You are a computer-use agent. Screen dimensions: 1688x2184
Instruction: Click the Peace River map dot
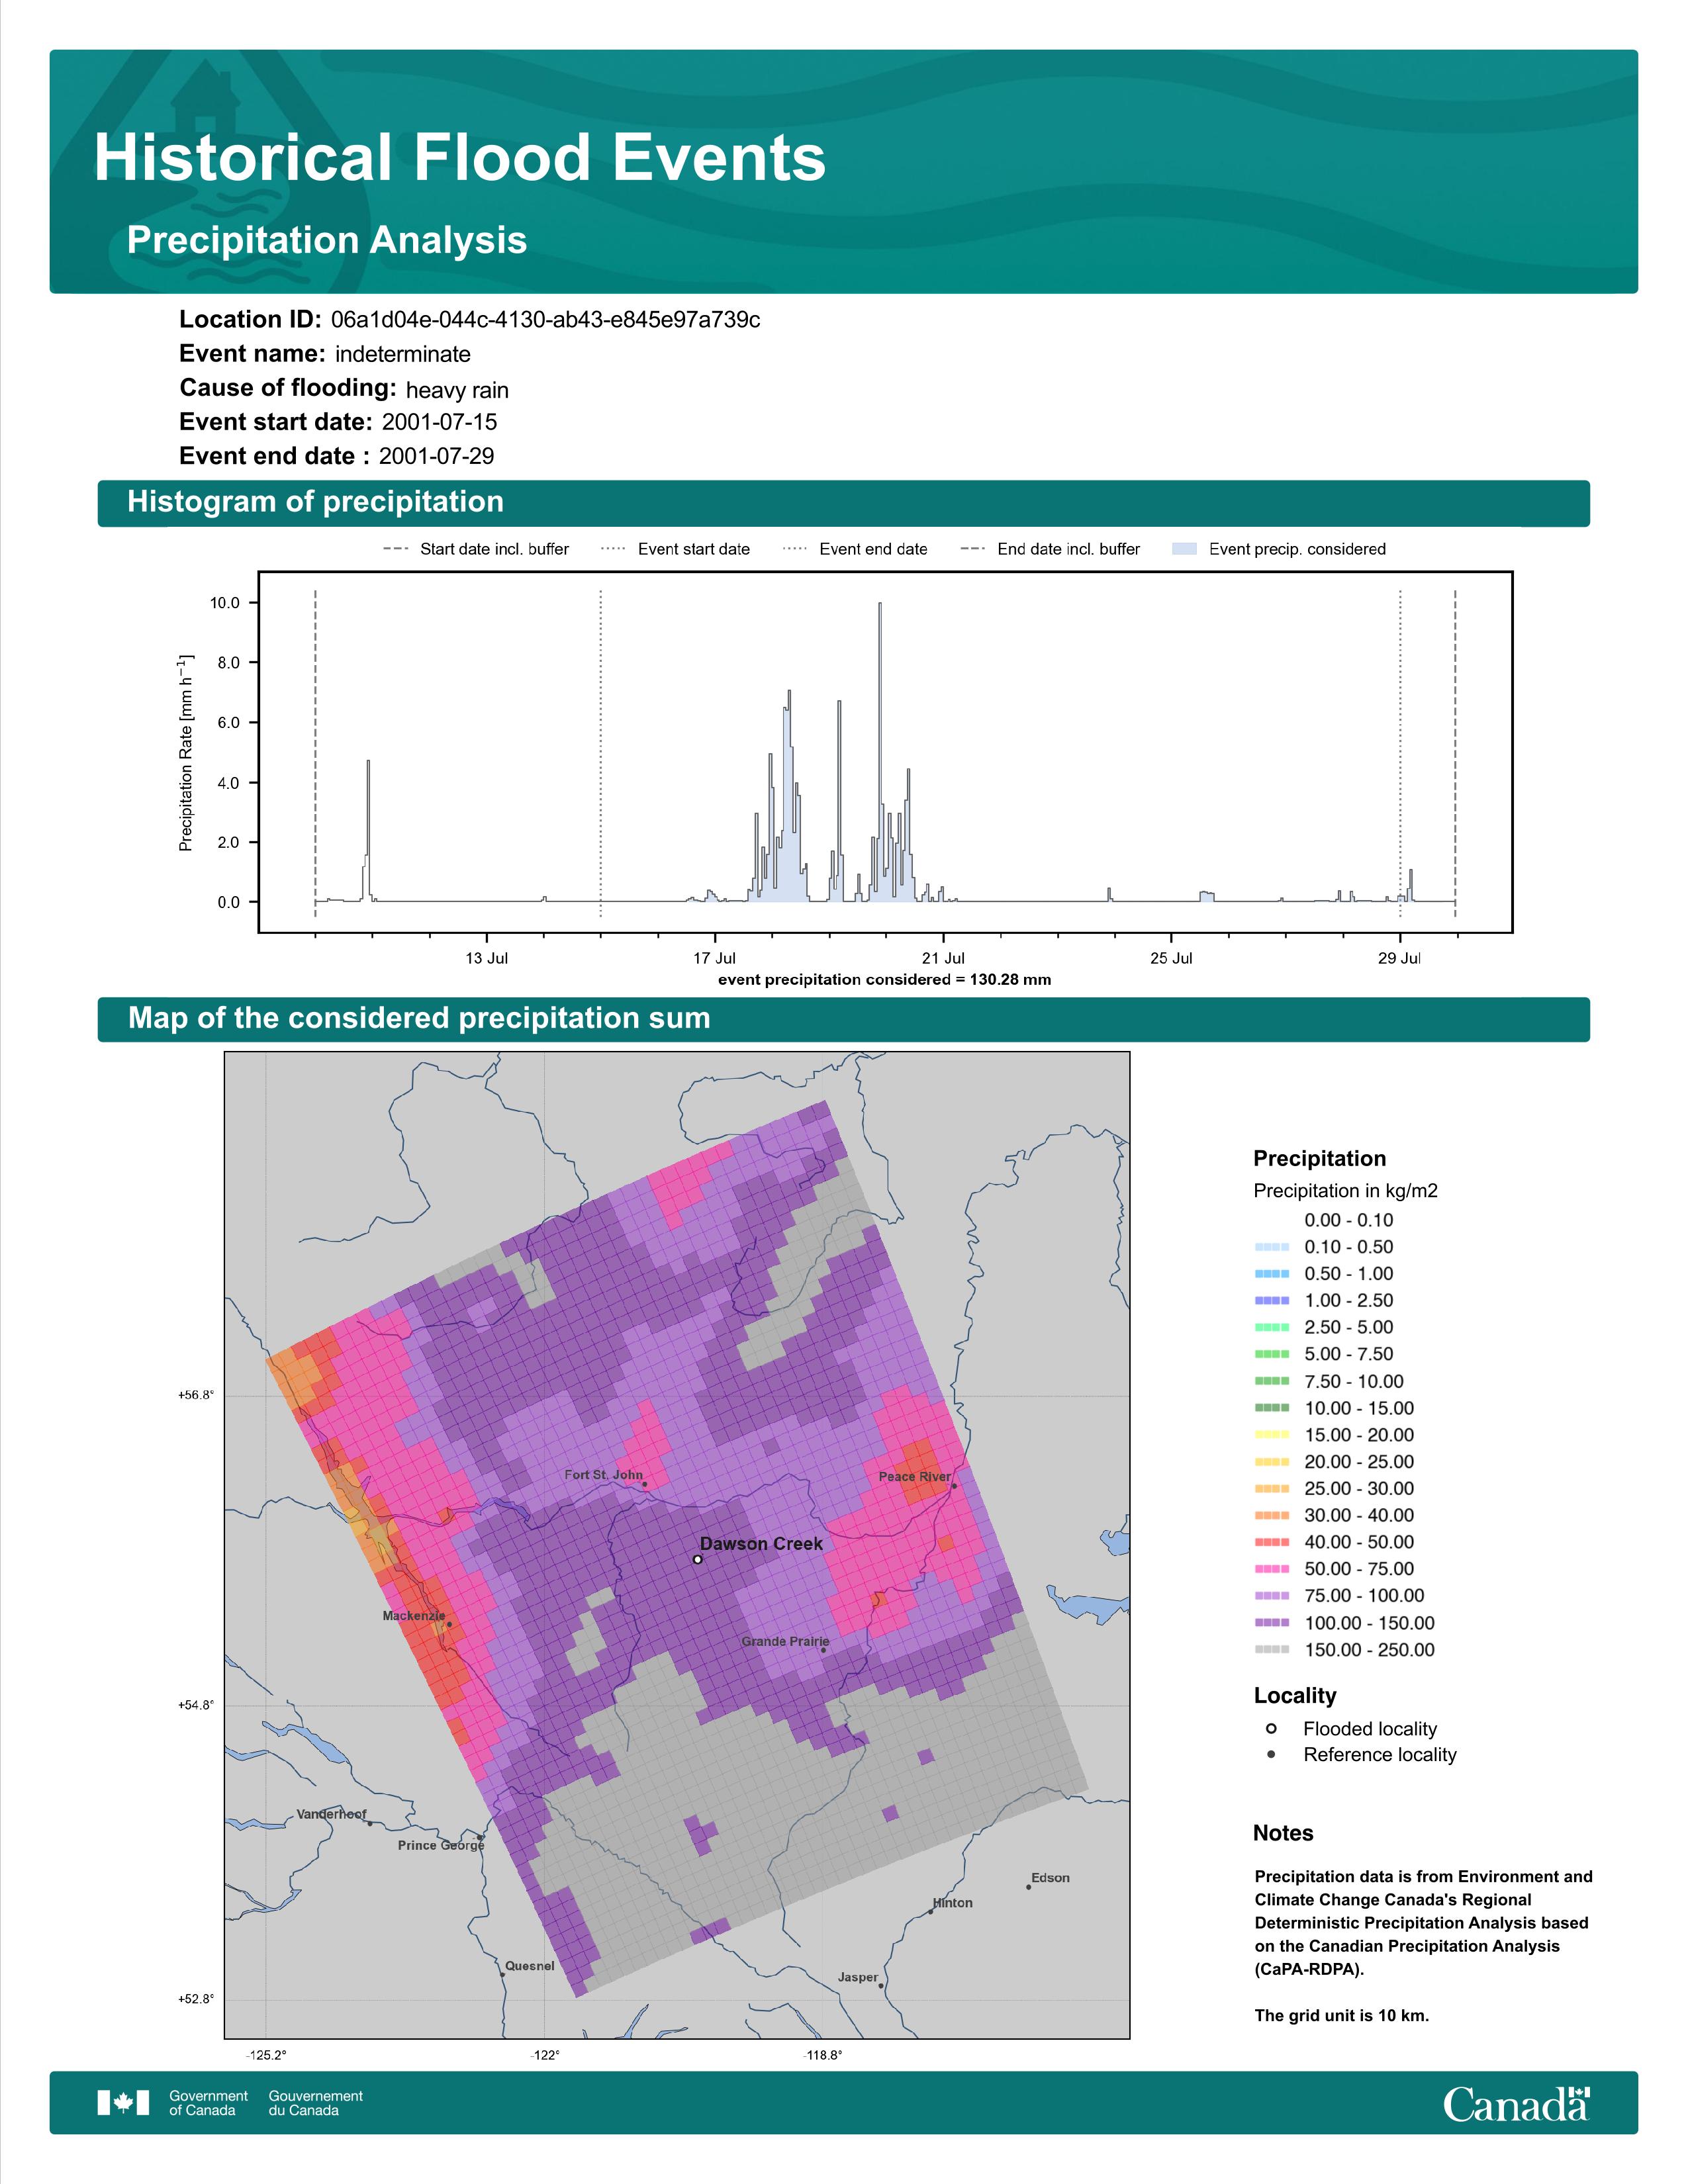(954, 1486)
